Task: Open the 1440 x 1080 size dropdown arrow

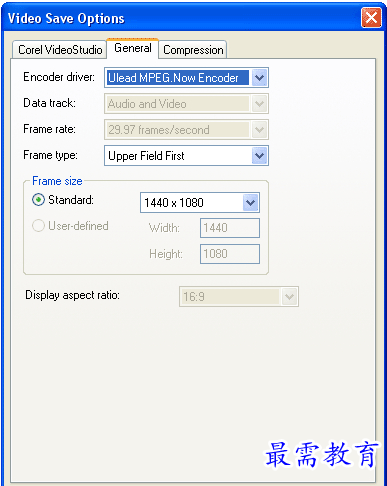Action: [251, 202]
